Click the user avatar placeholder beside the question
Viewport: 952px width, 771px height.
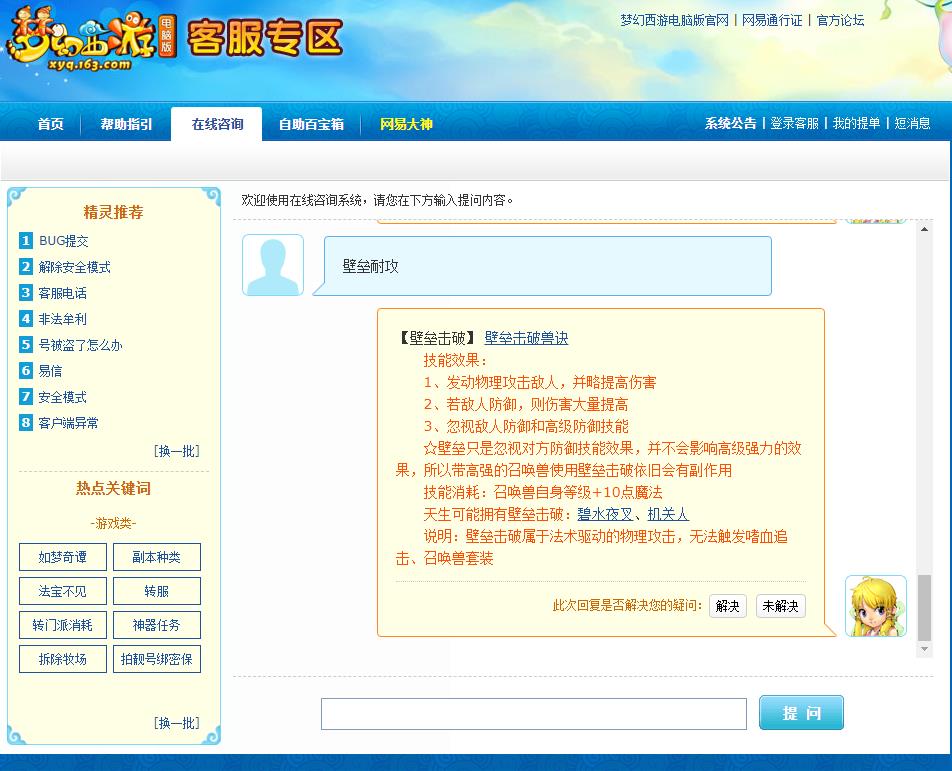[x=272, y=264]
